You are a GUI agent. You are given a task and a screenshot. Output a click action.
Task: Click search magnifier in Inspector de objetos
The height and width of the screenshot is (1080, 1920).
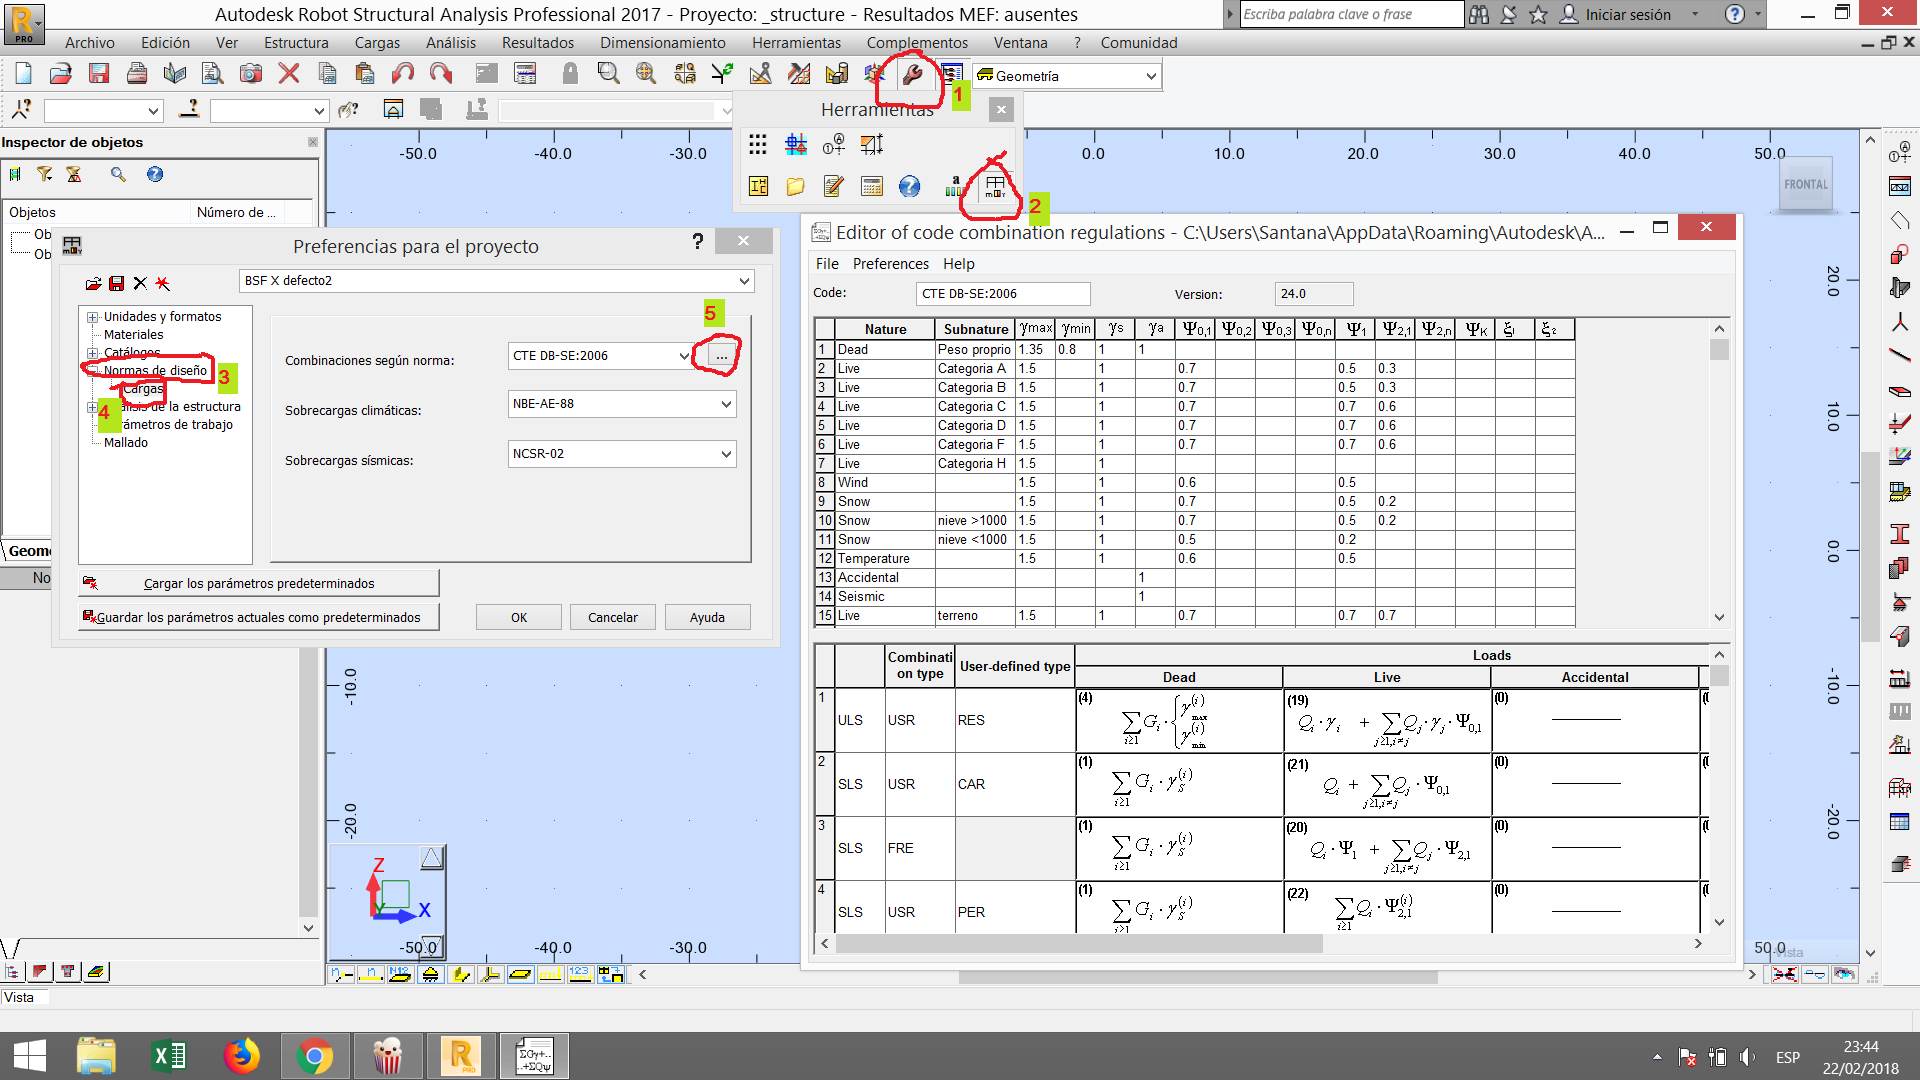pos(118,174)
